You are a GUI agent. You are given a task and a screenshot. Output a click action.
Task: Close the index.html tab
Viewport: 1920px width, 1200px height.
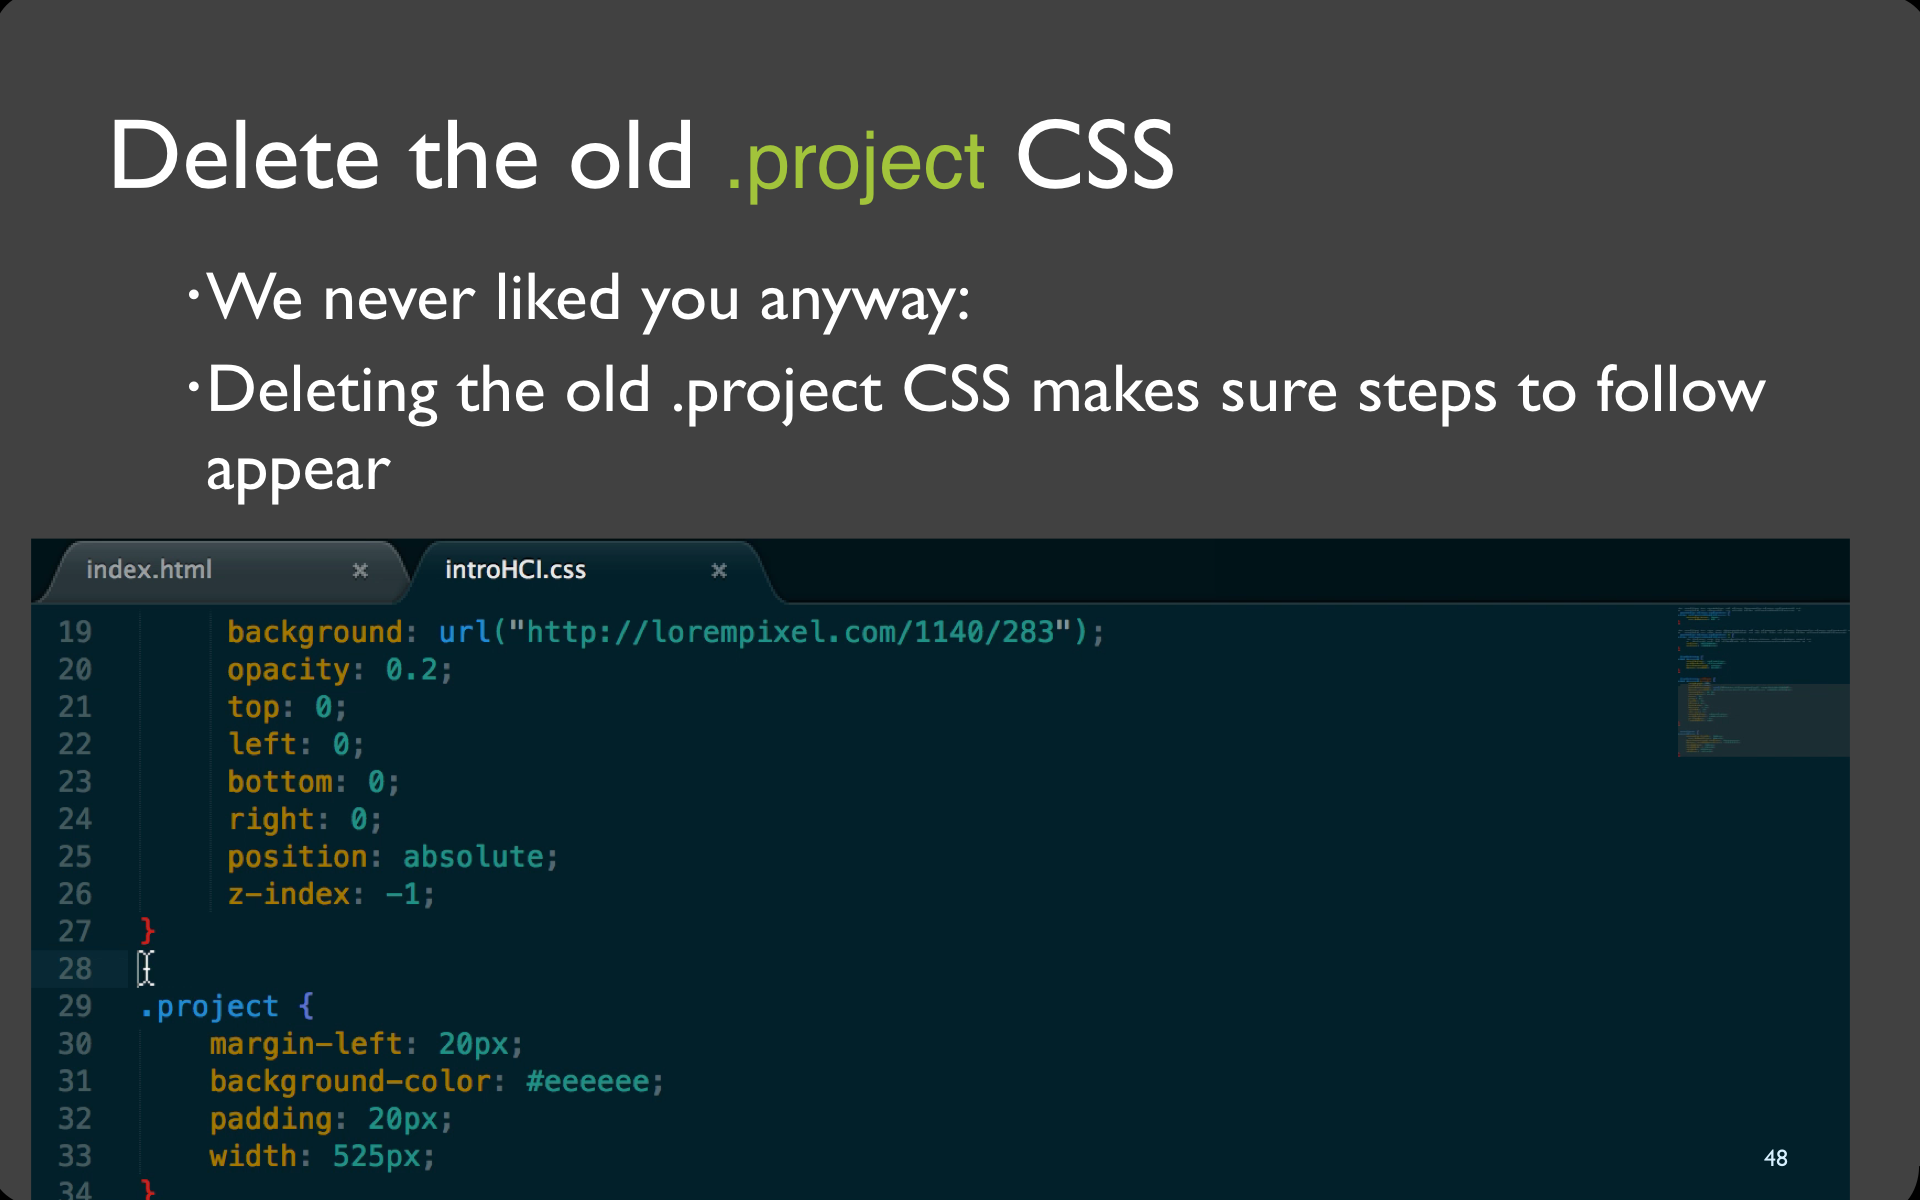[360, 570]
